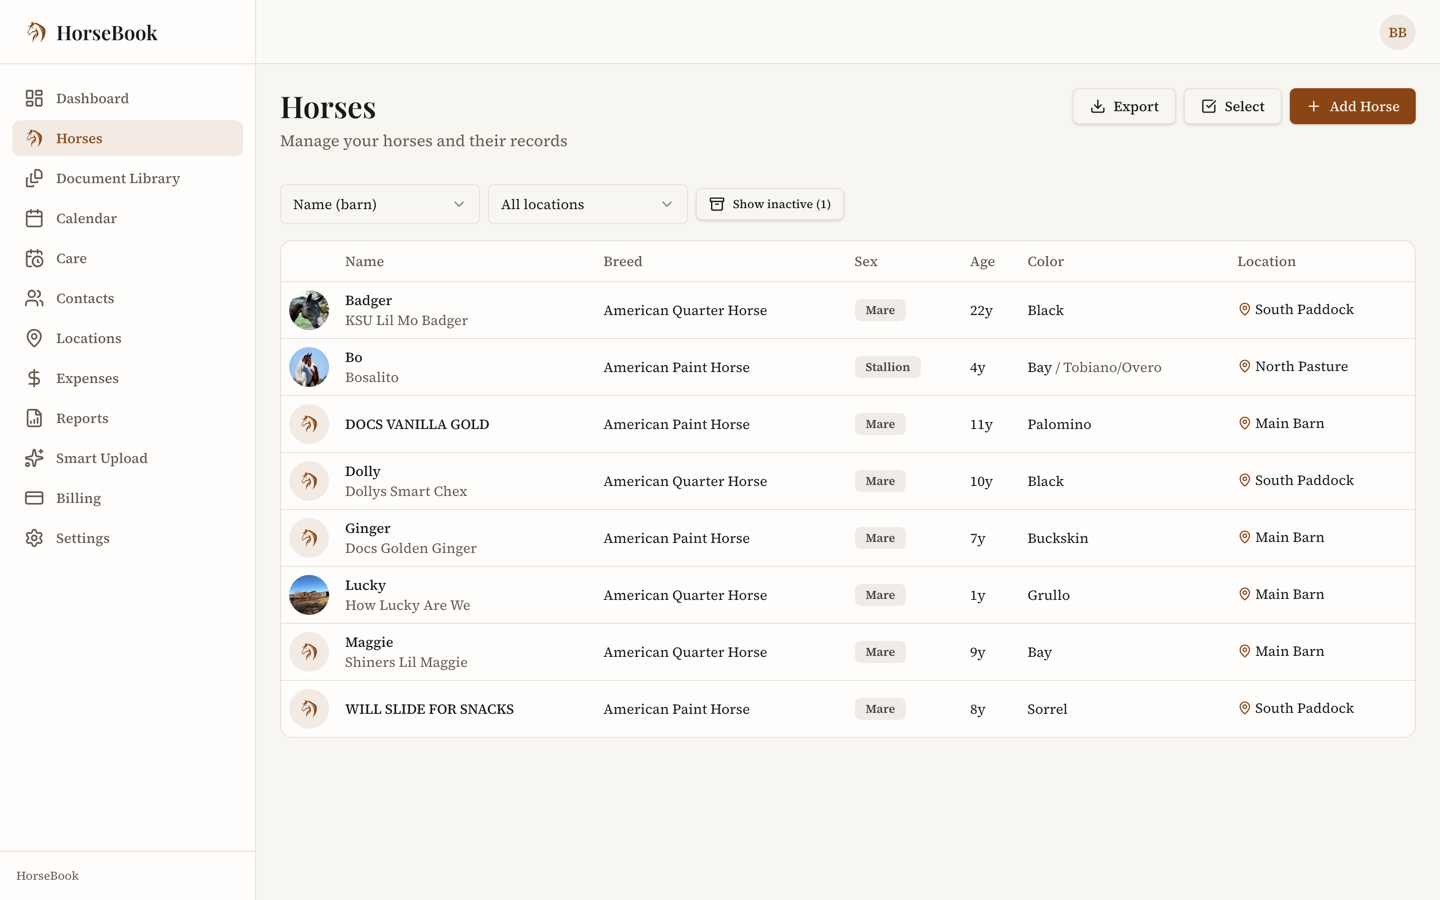The image size is (1440, 900).
Task: Go to Dashboard in the sidebar
Action: 128,98
